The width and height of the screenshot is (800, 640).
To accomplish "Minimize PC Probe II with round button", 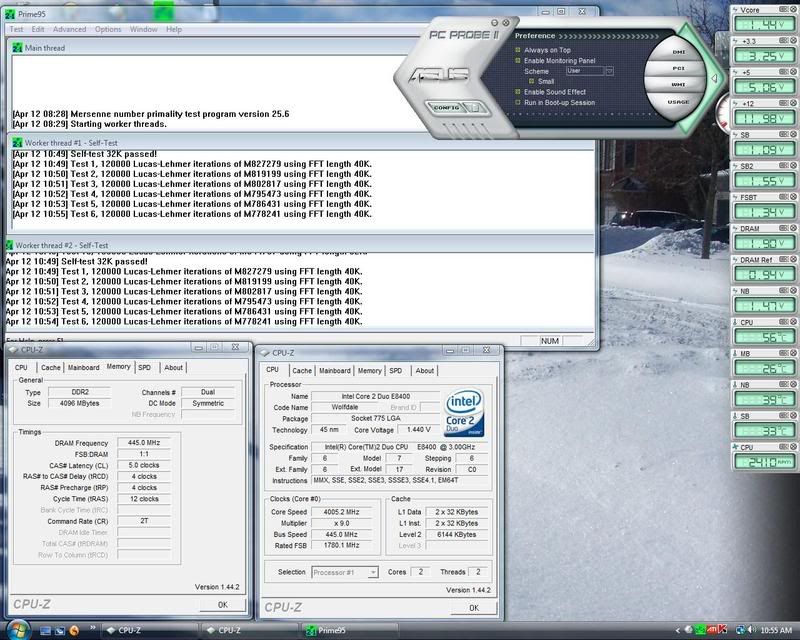I will (x=494, y=22).
